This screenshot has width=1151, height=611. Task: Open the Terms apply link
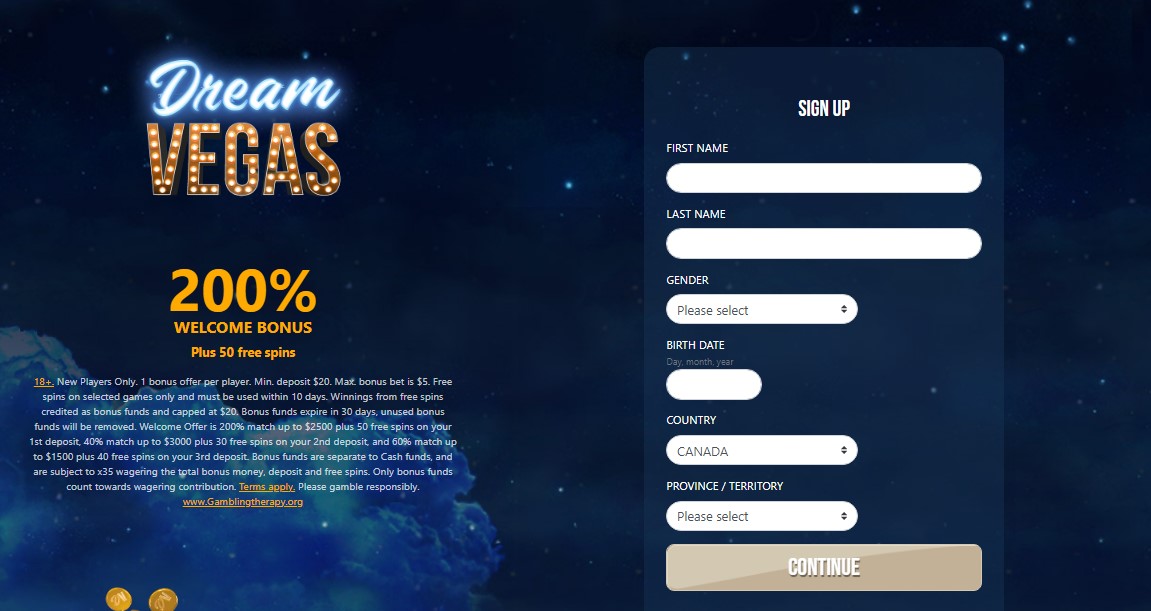click(266, 487)
